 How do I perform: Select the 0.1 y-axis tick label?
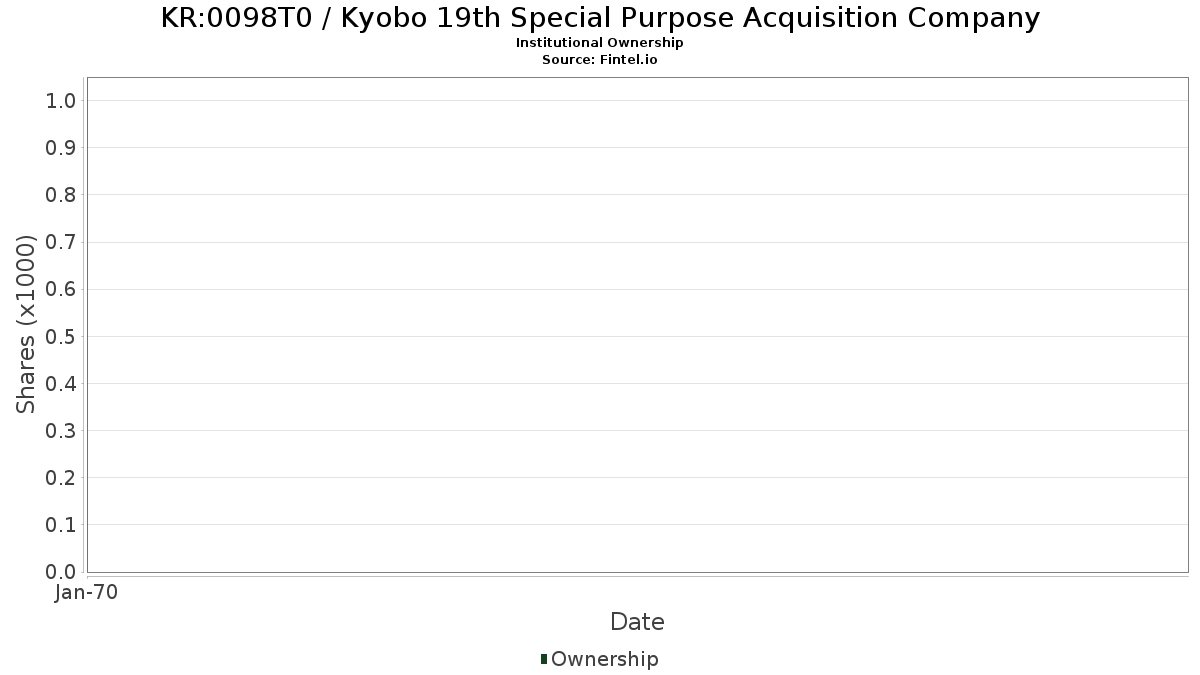point(61,524)
